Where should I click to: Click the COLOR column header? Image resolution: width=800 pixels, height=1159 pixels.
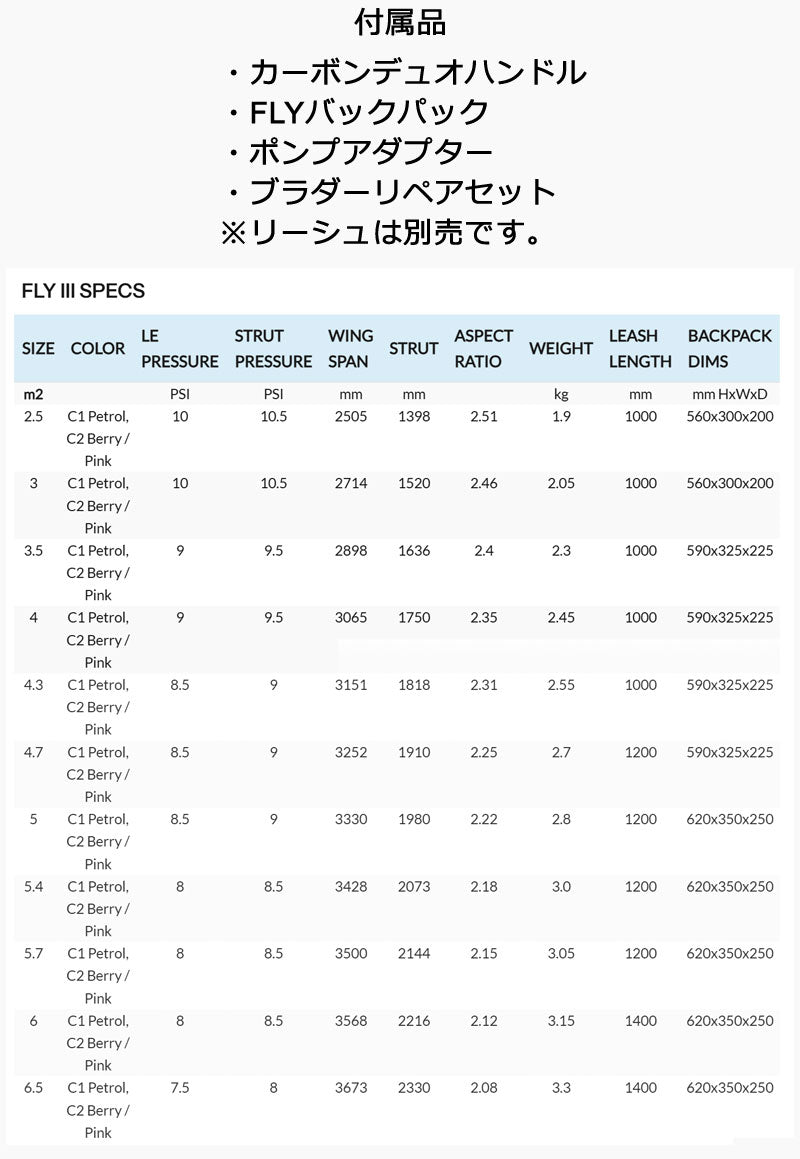tap(98, 349)
